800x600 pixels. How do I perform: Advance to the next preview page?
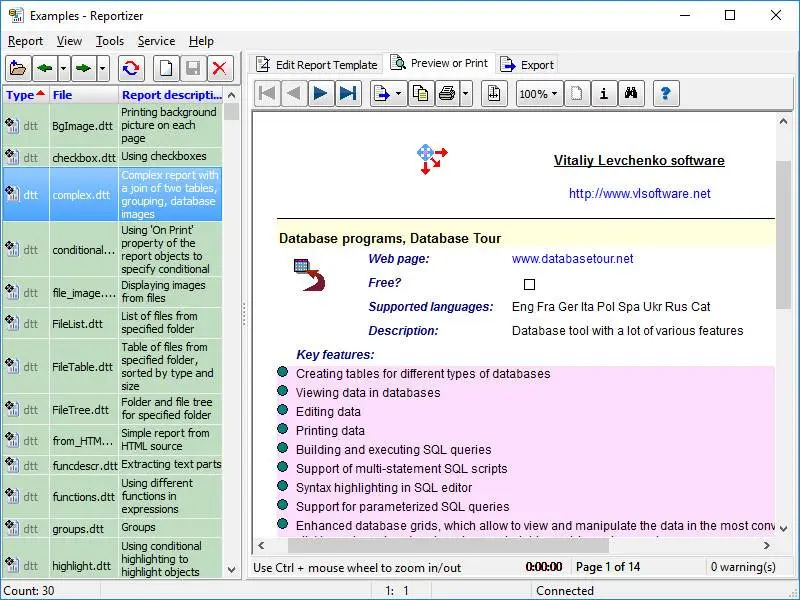click(x=321, y=93)
